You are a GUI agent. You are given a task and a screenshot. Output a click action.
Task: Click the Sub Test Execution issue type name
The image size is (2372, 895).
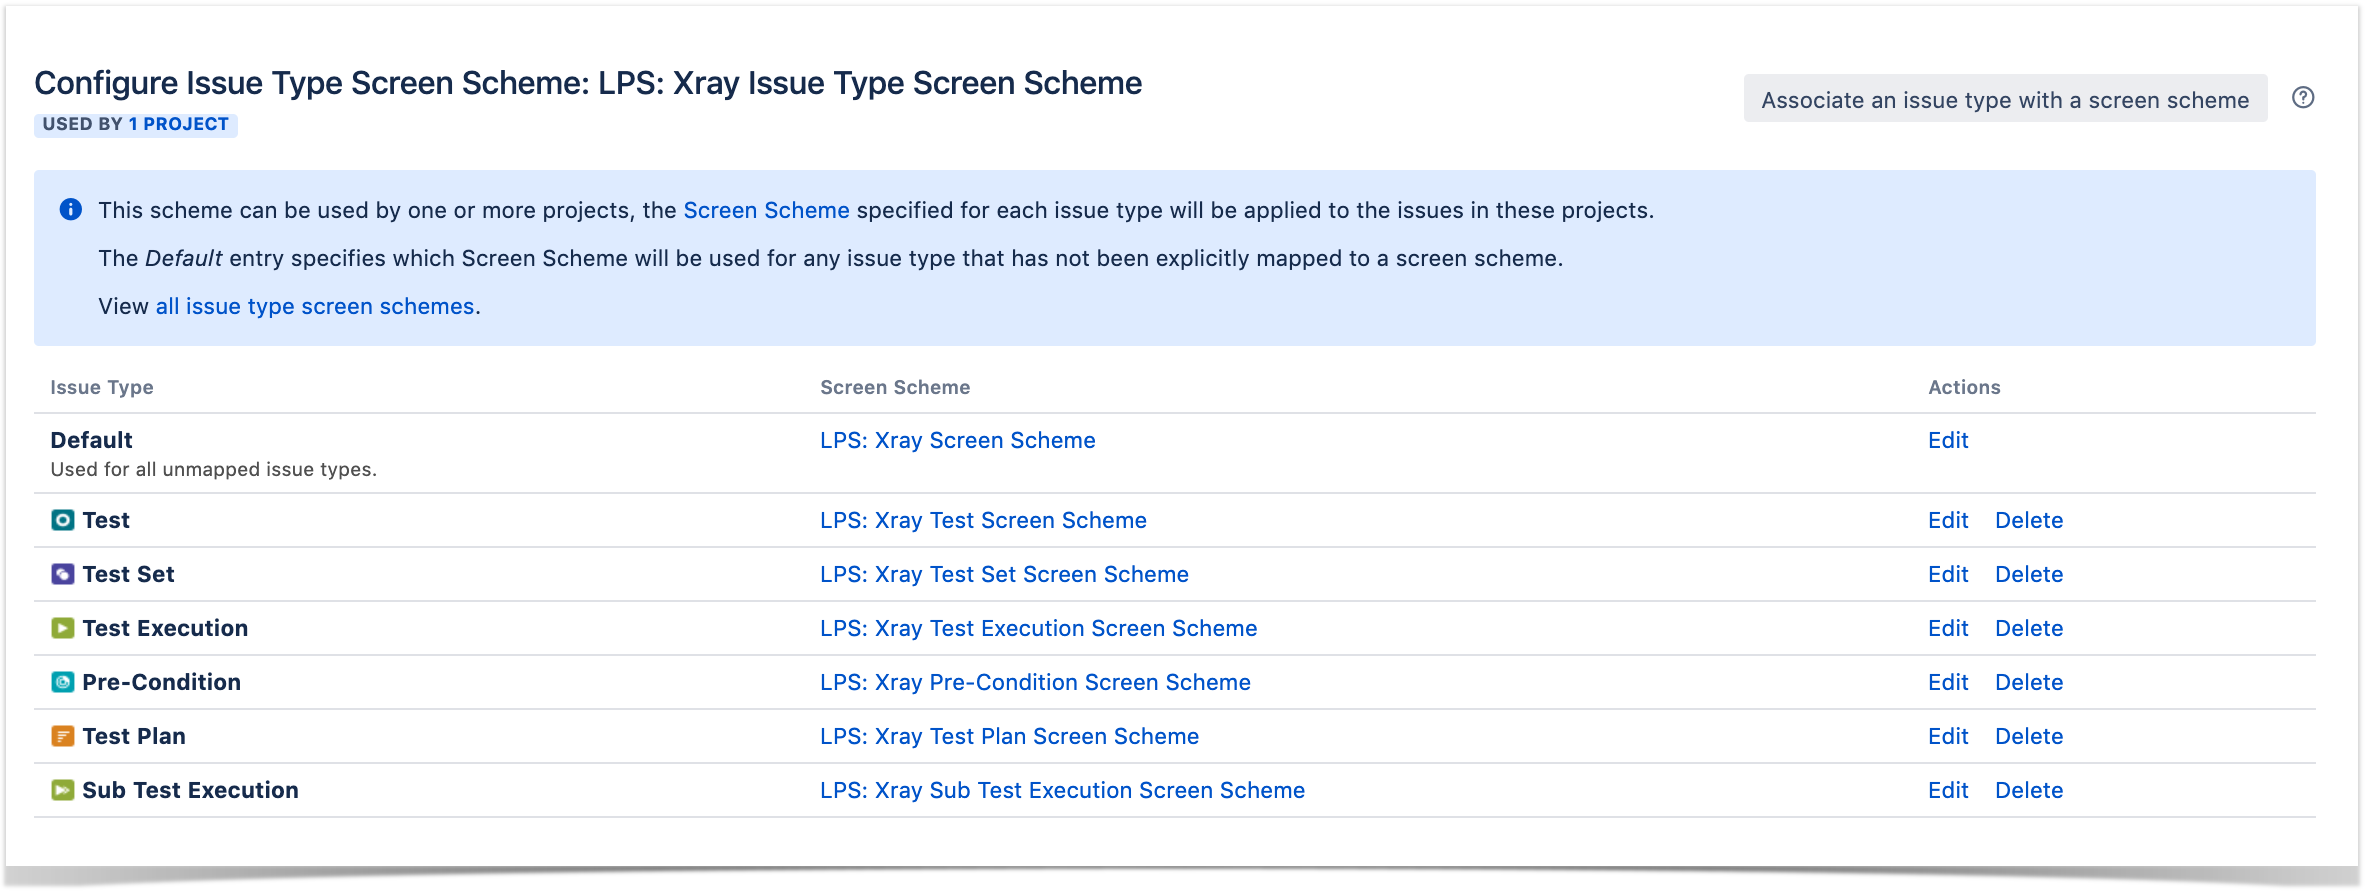point(190,790)
